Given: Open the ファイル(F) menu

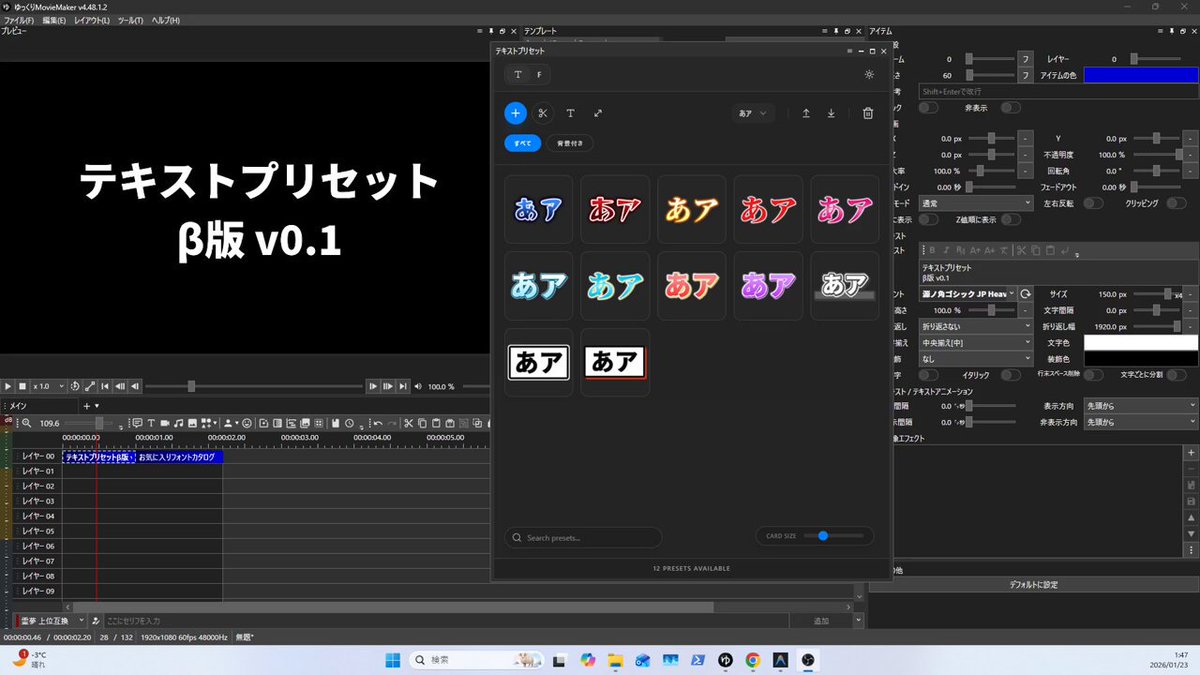Looking at the screenshot, I should [18, 20].
